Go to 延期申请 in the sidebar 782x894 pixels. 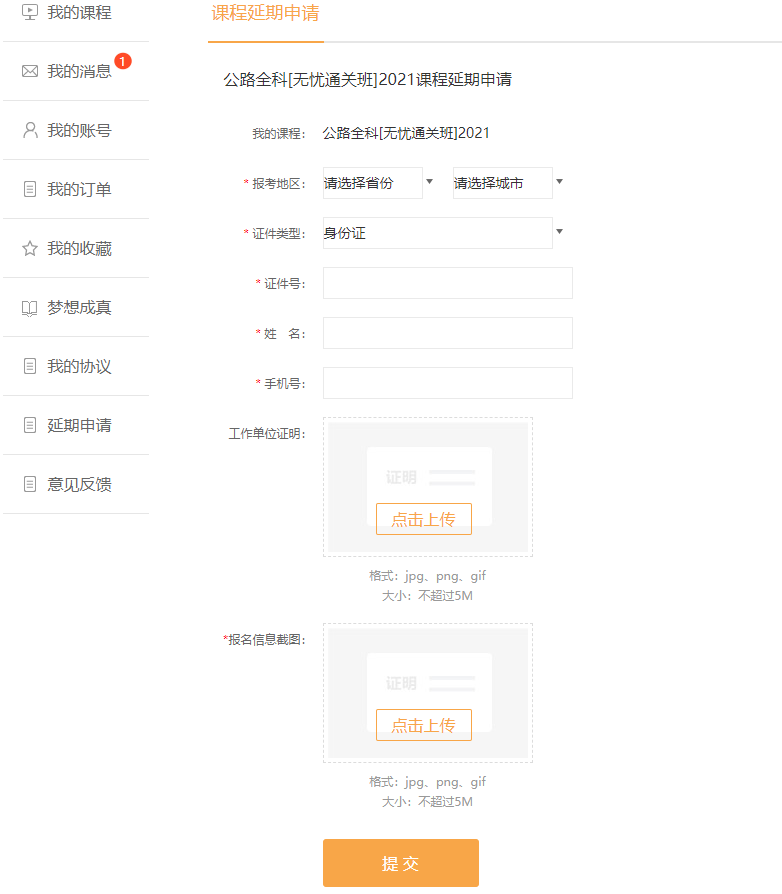click(78, 426)
